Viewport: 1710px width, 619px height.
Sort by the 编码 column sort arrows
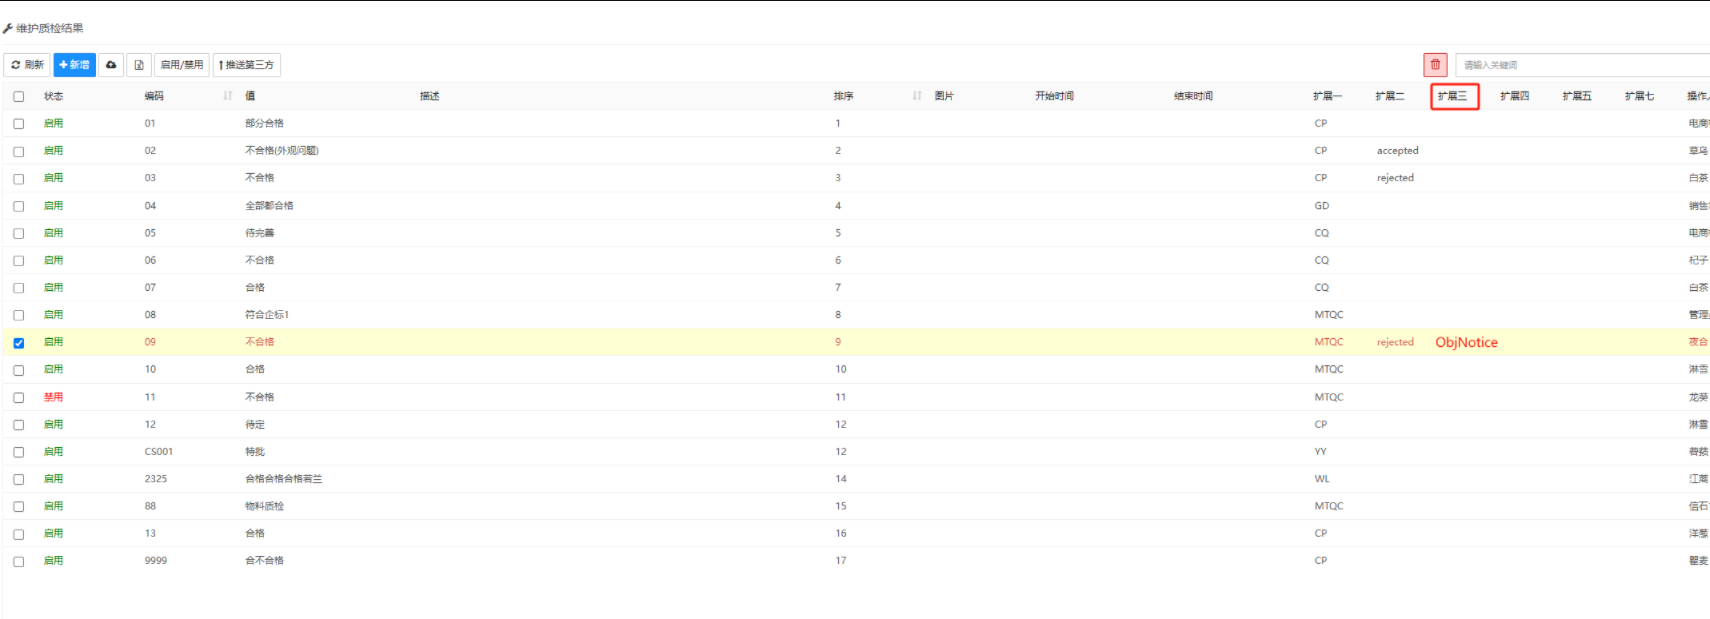(x=227, y=96)
